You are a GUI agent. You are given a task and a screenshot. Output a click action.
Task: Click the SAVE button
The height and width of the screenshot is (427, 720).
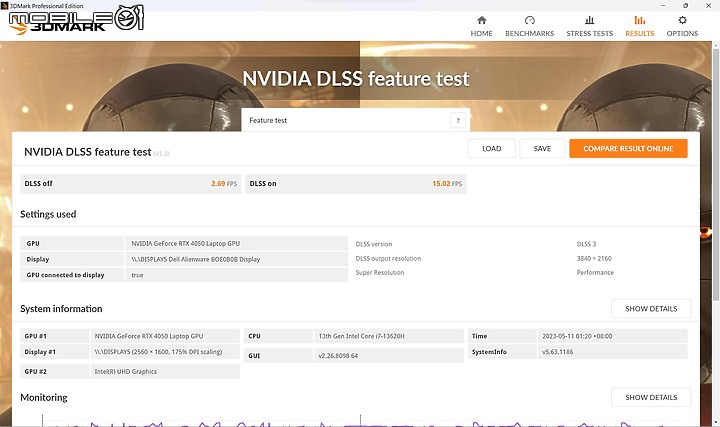pyautogui.click(x=542, y=149)
